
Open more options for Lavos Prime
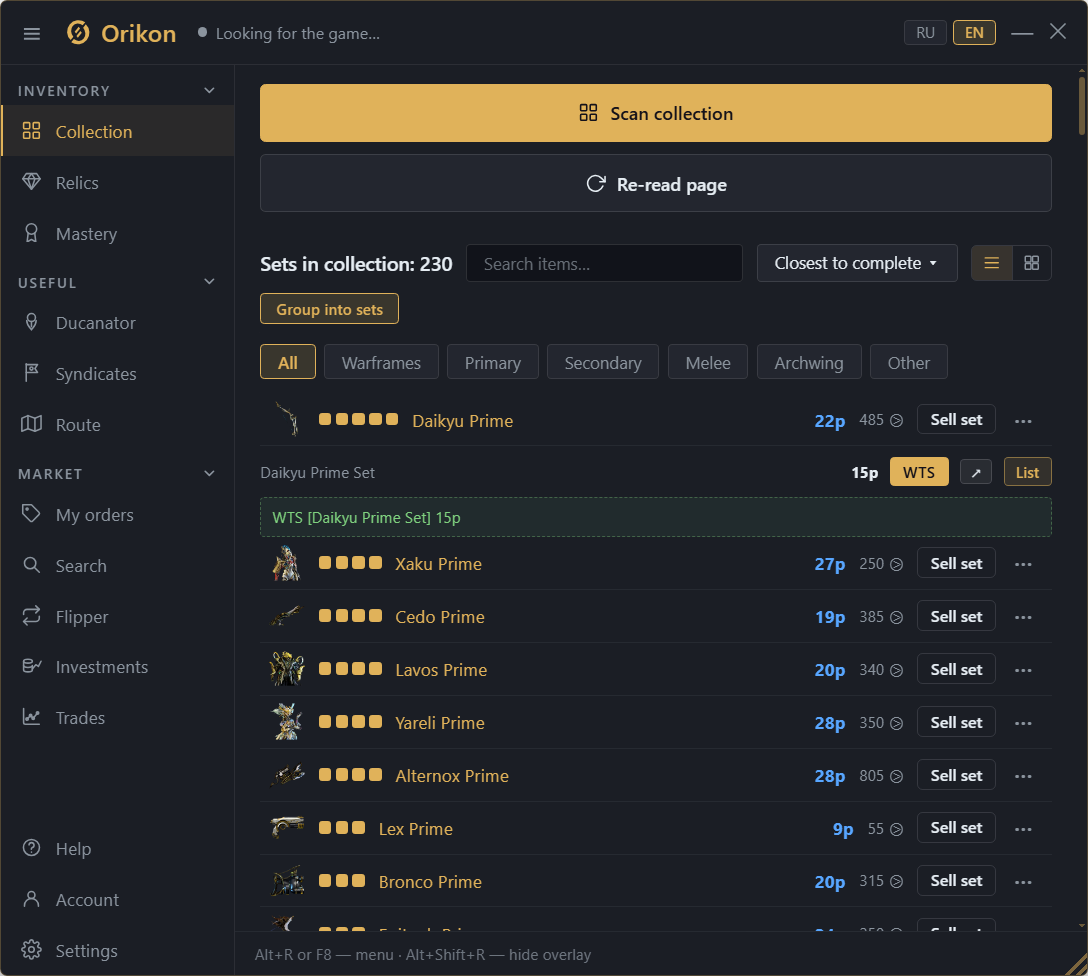pyautogui.click(x=1023, y=671)
